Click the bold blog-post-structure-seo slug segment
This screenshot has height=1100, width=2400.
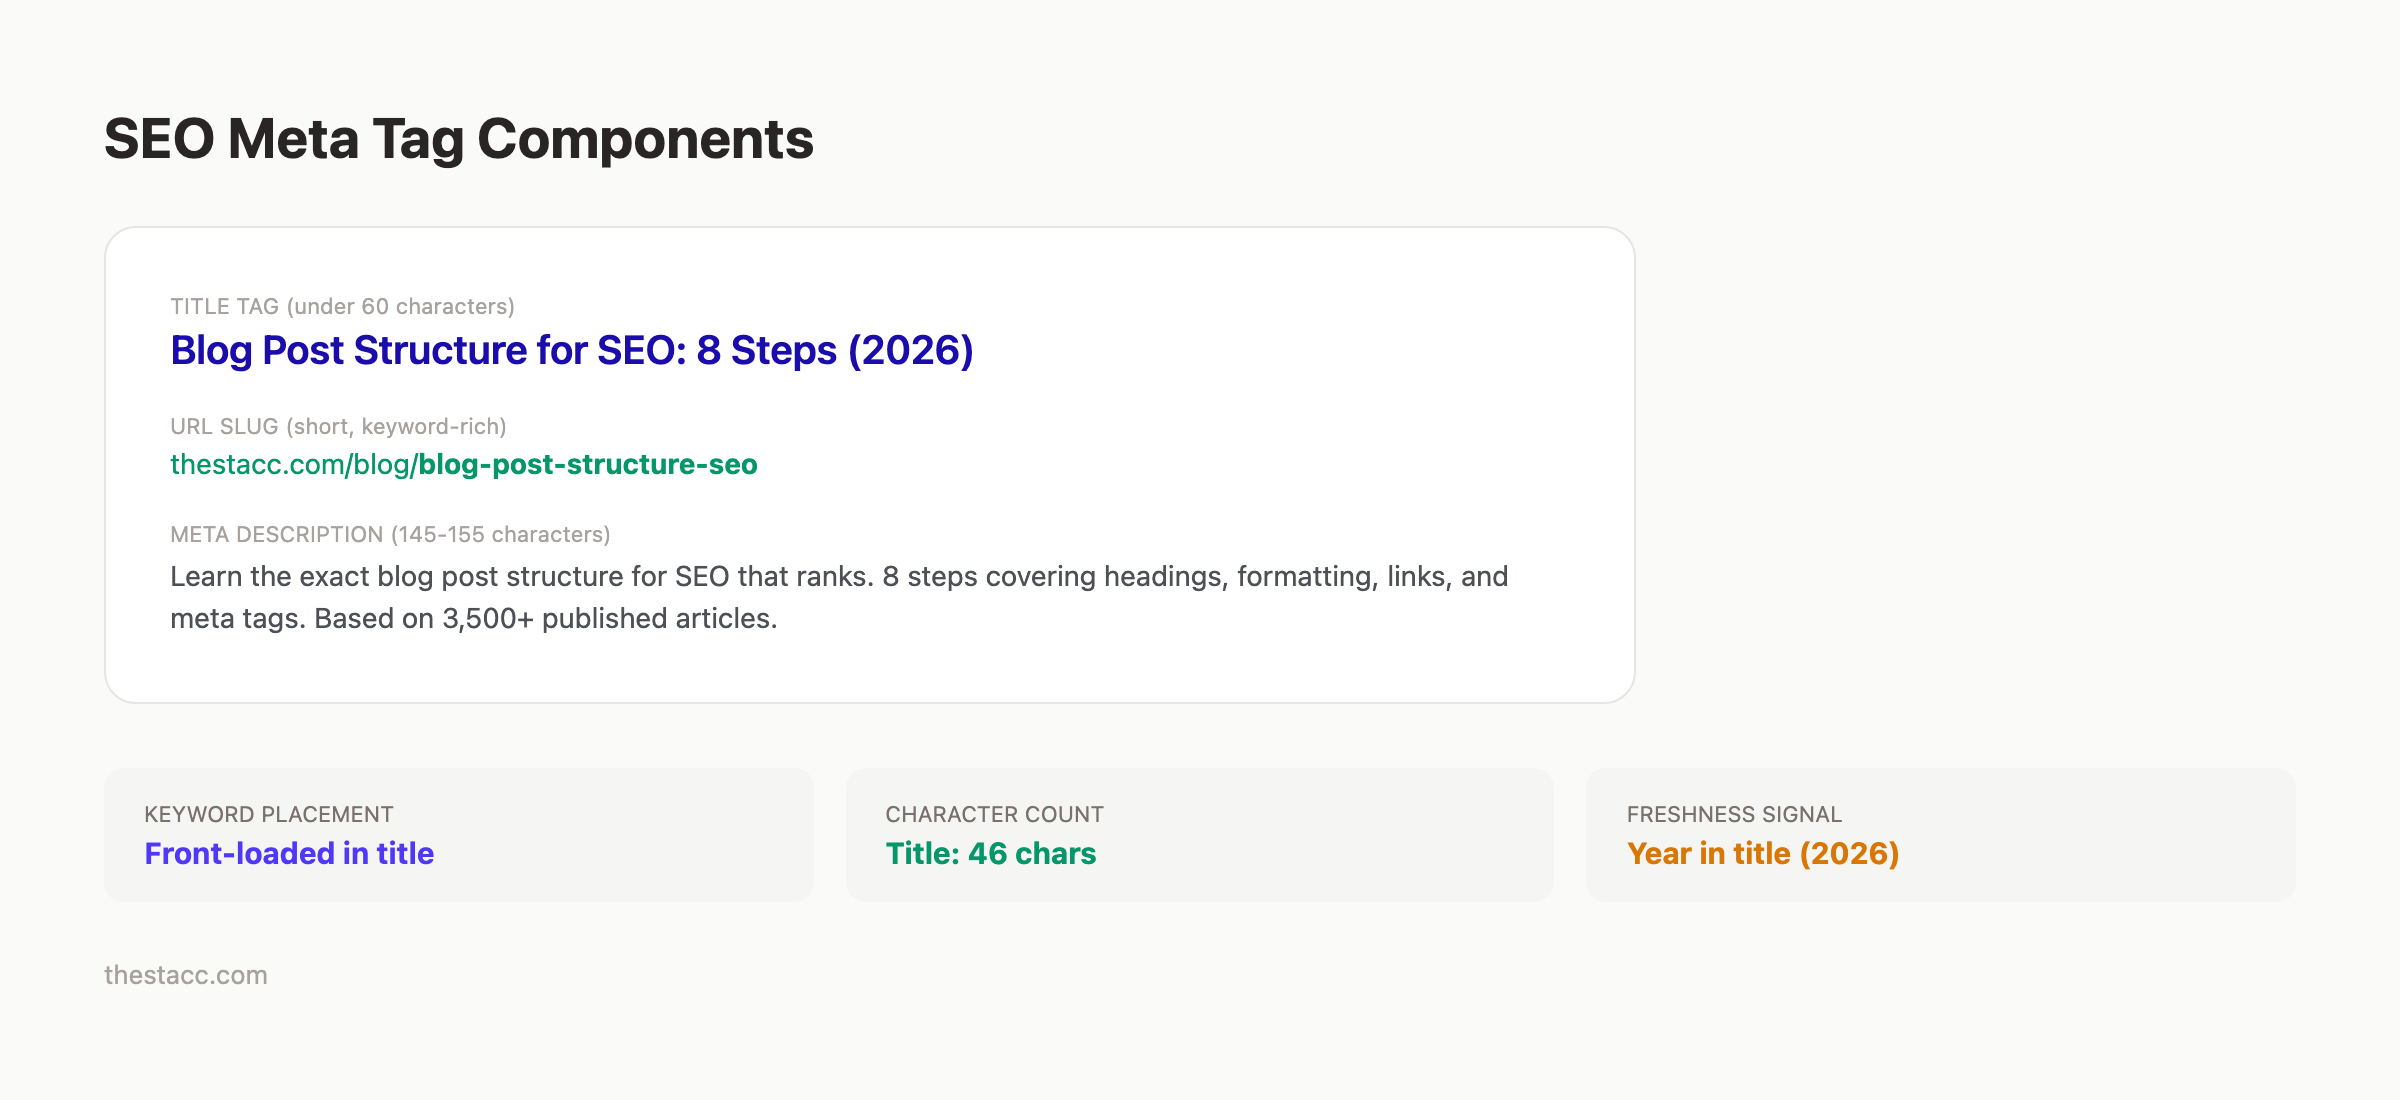point(586,464)
